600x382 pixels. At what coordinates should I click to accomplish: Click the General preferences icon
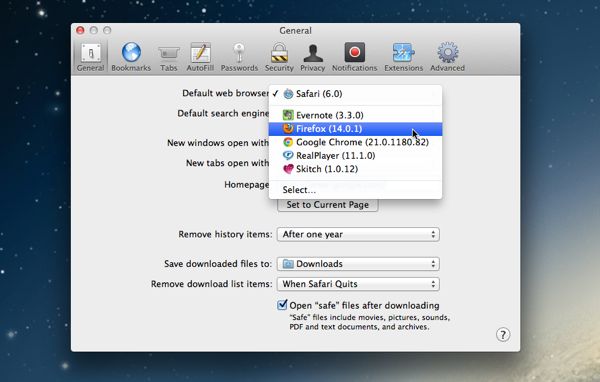pos(91,57)
